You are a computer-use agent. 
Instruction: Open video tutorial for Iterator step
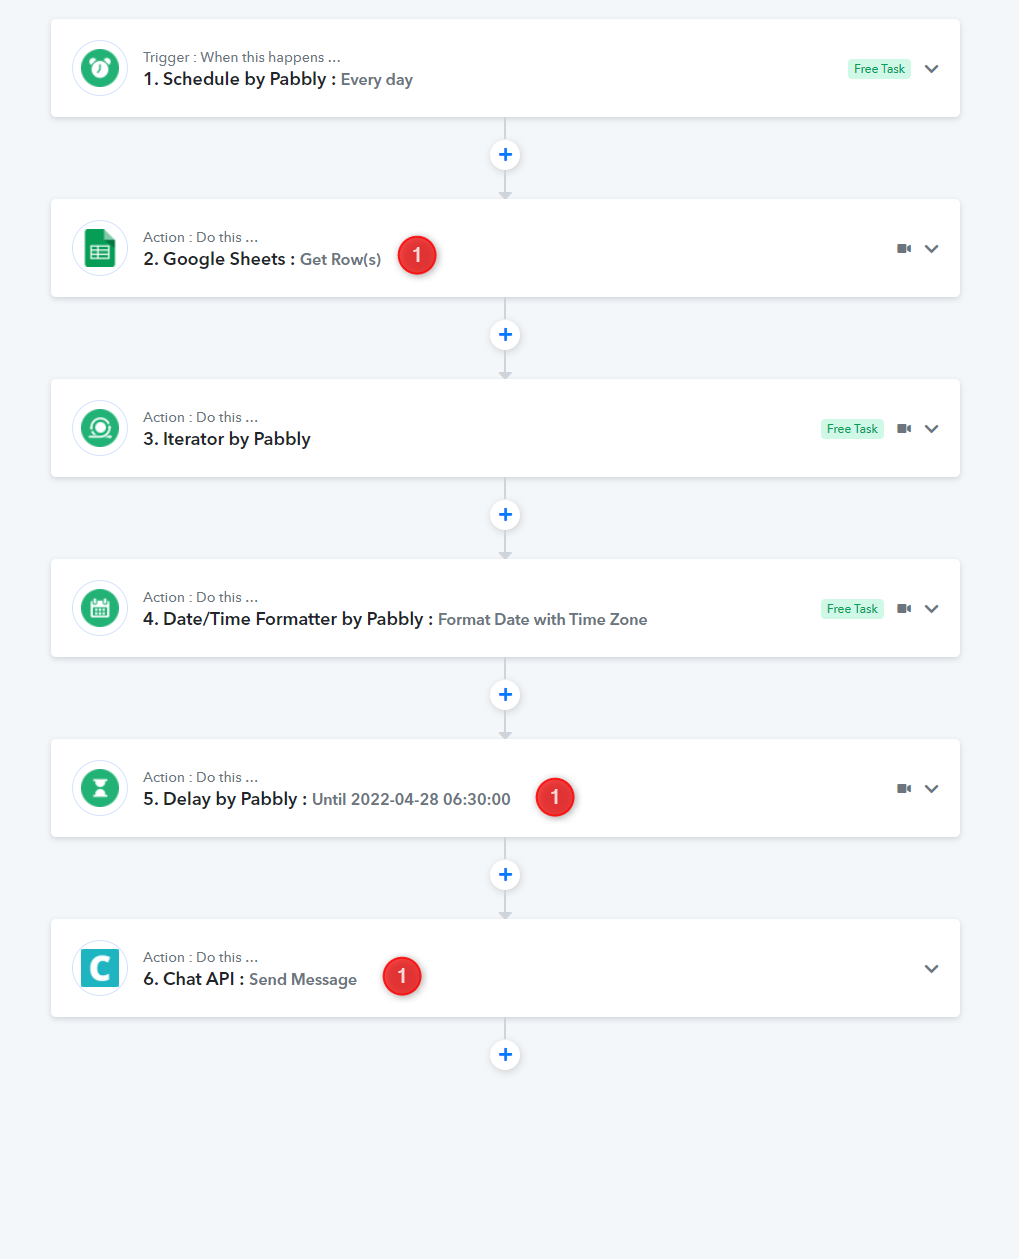[x=904, y=429]
